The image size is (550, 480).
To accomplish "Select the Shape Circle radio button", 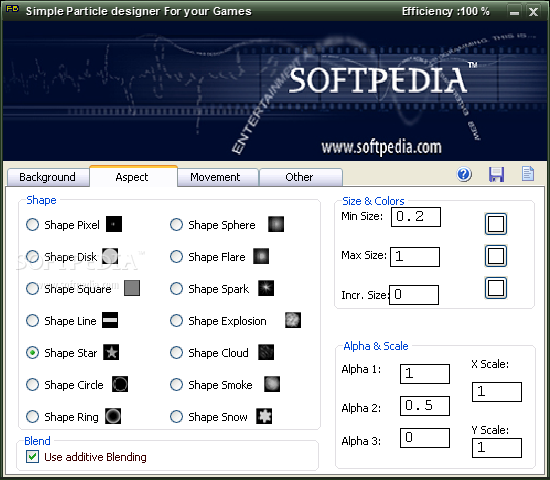I will click(x=33, y=384).
